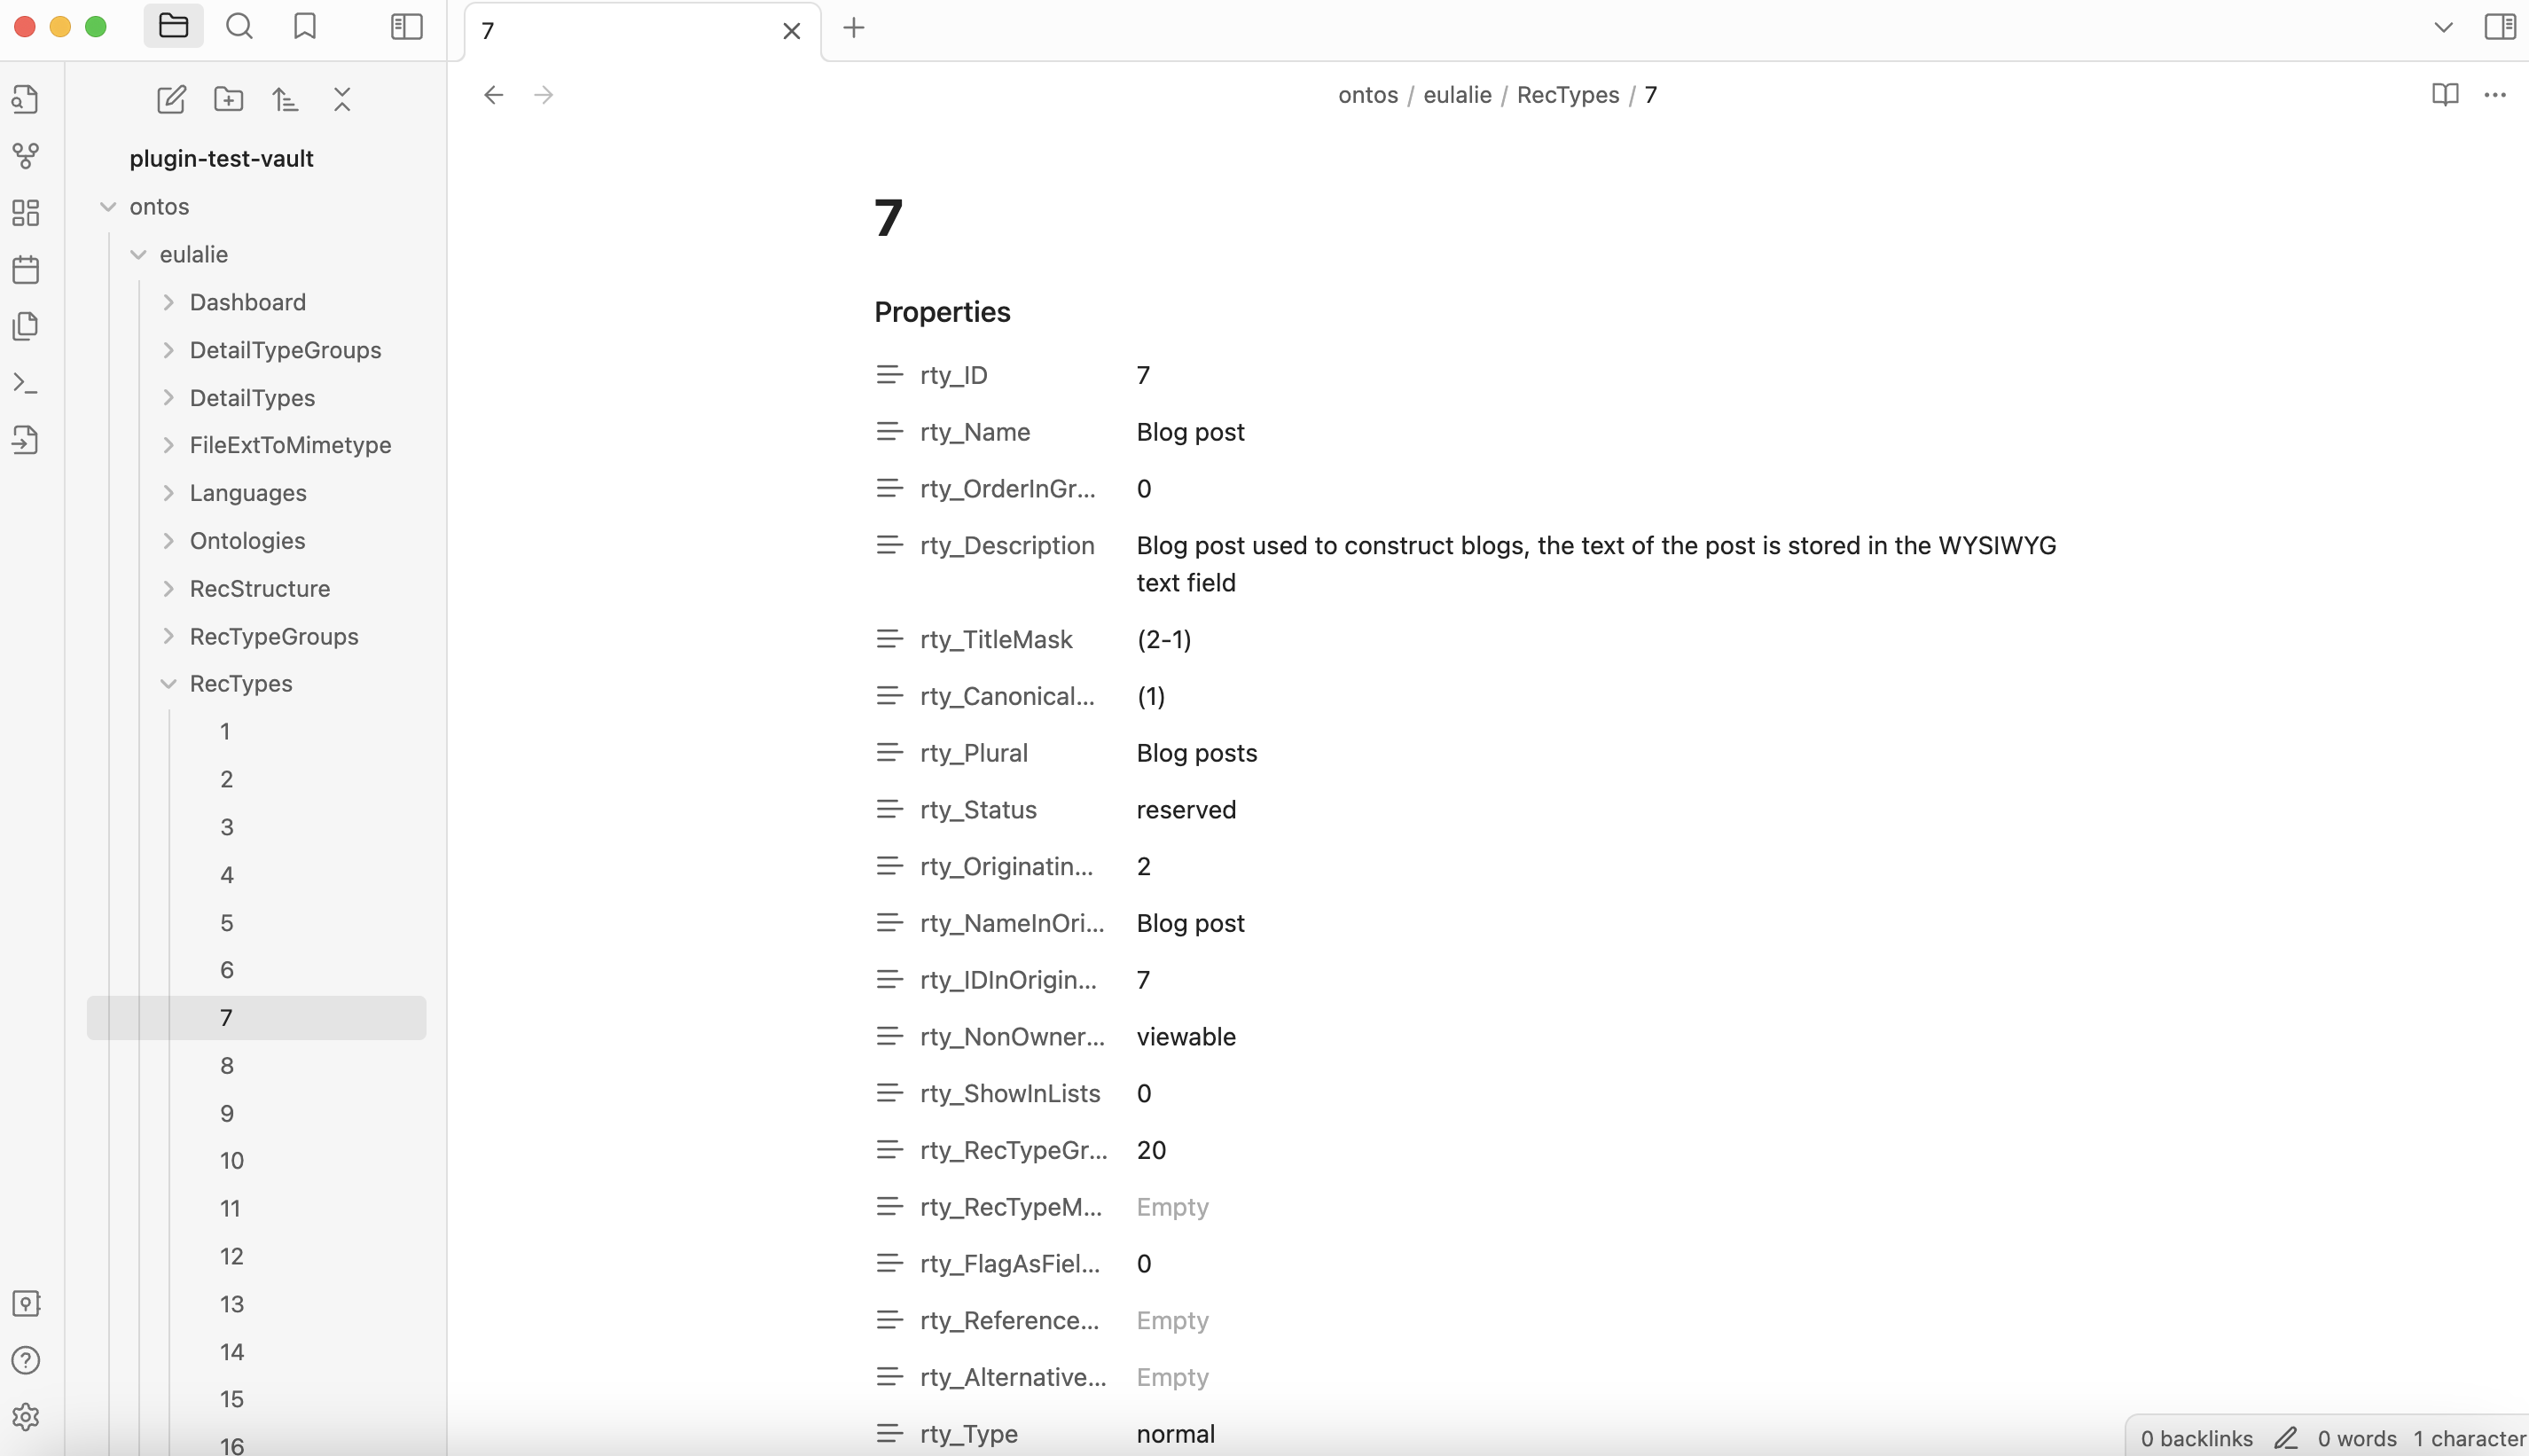
Task: Show the 0 backlinks status item
Action: pyautogui.click(x=2196, y=1438)
